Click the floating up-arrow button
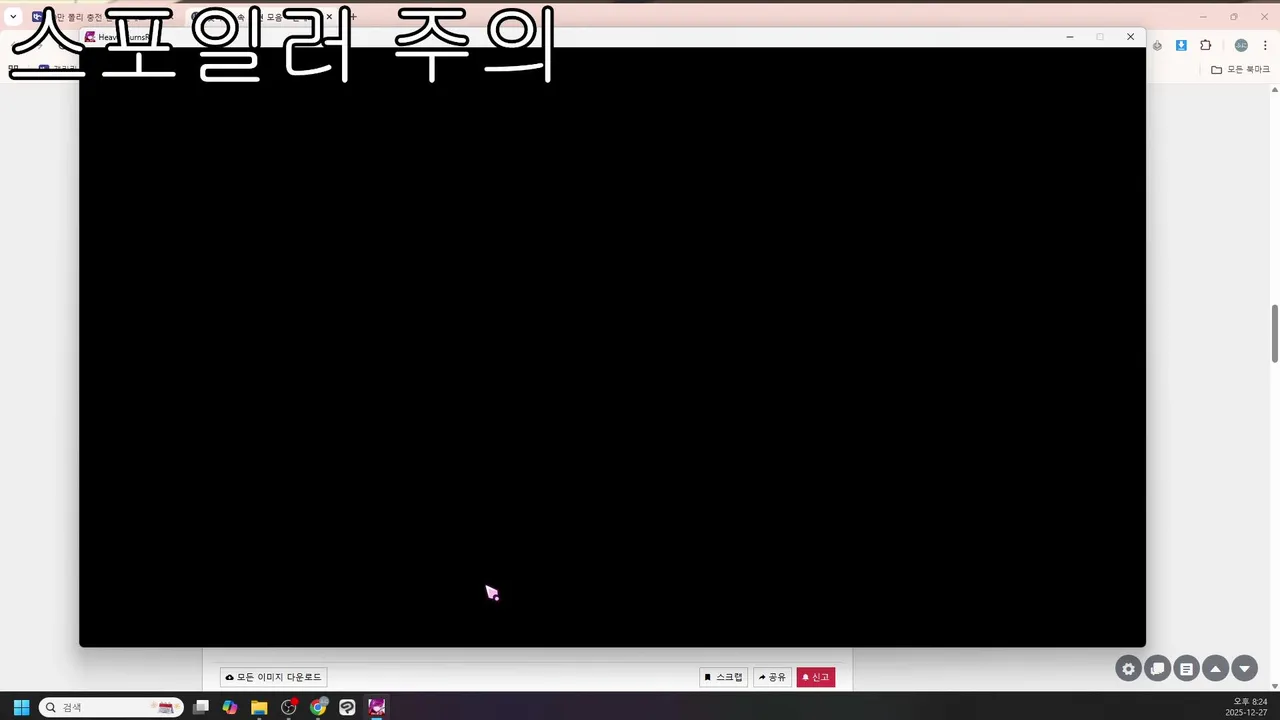This screenshot has height=720, width=1280. coord(1216,669)
